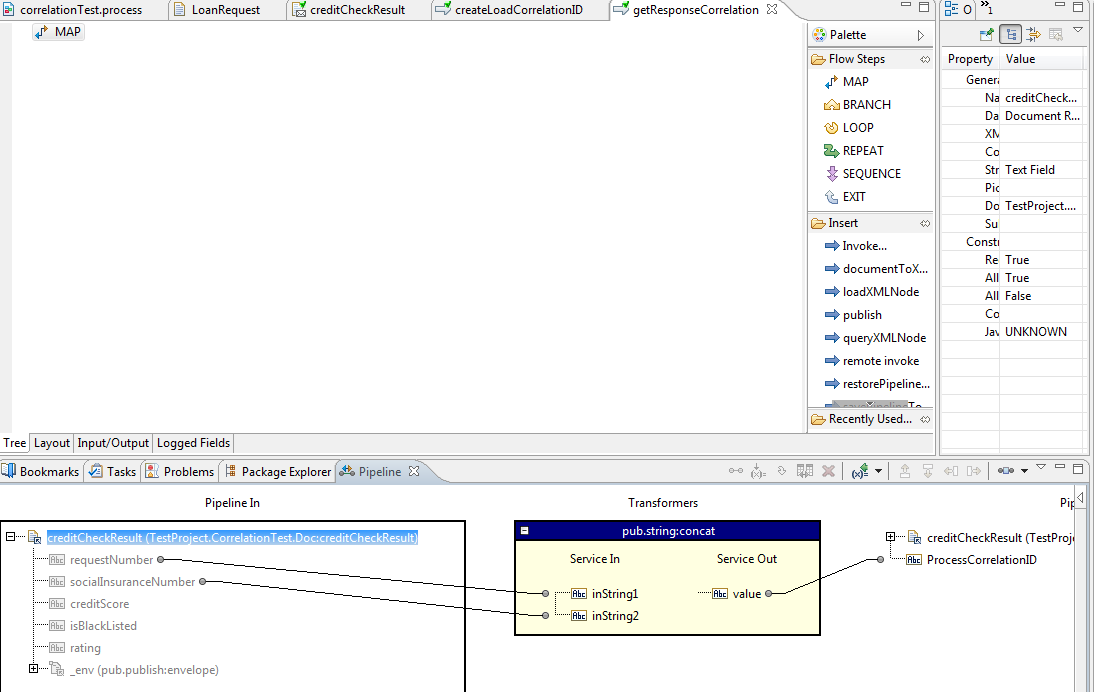Expand the Recently Used palette drawer
Image resolution: width=1094 pixels, height=692 pixels.
[868, 419]
